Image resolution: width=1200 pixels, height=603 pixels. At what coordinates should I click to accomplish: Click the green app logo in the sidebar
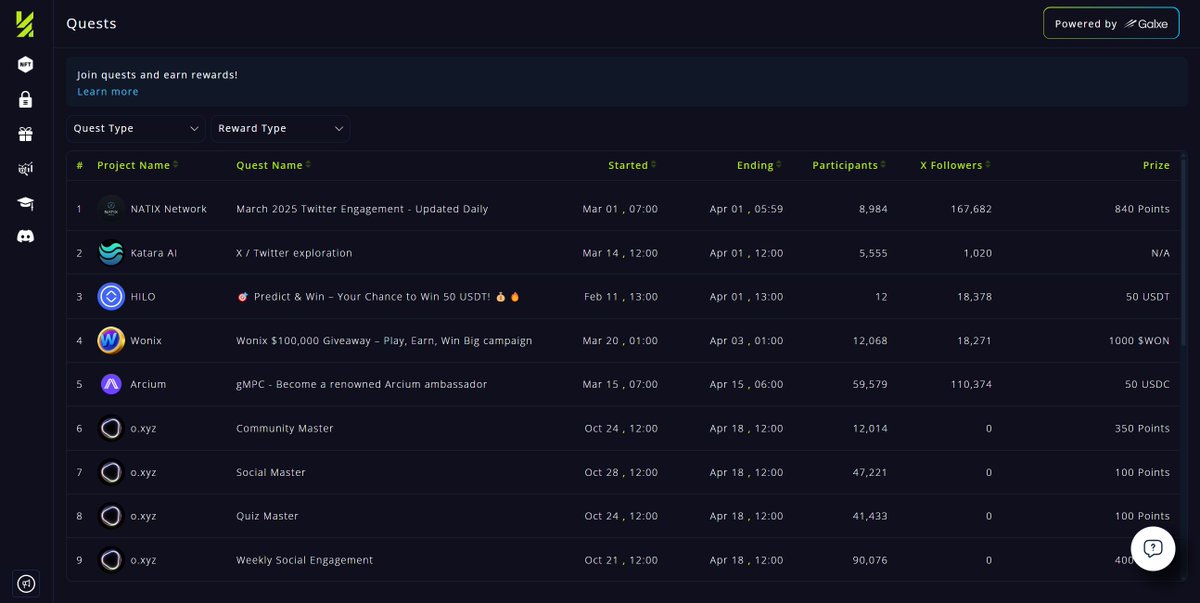[x=25, y=24]
